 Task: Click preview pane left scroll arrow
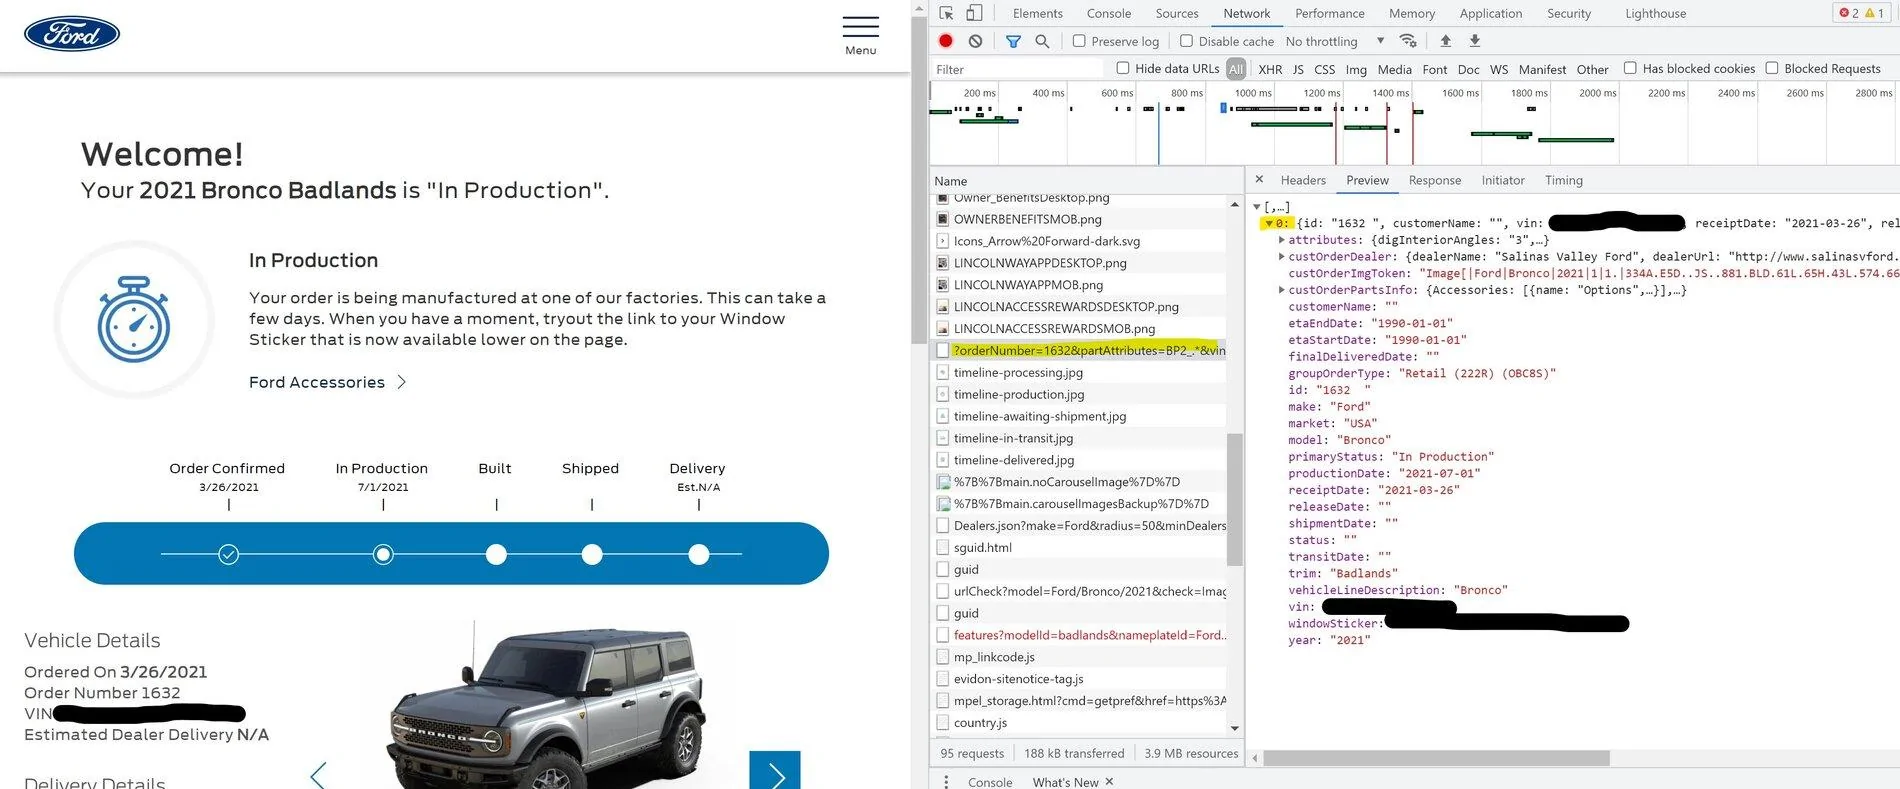(1255, 758)
